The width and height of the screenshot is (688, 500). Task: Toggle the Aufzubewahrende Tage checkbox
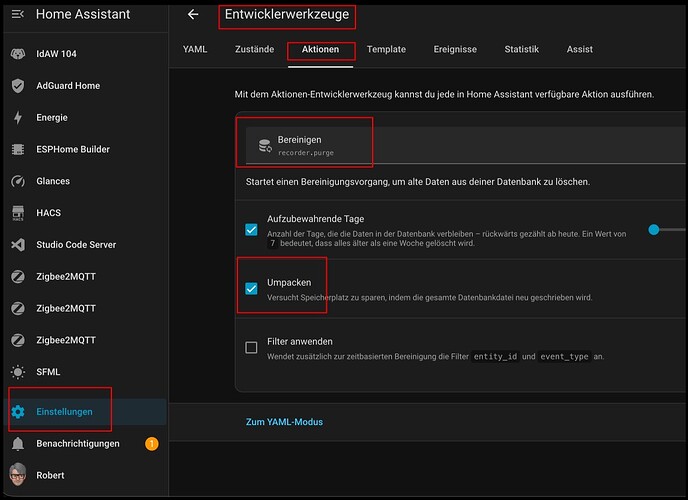[x=251, y=230]
